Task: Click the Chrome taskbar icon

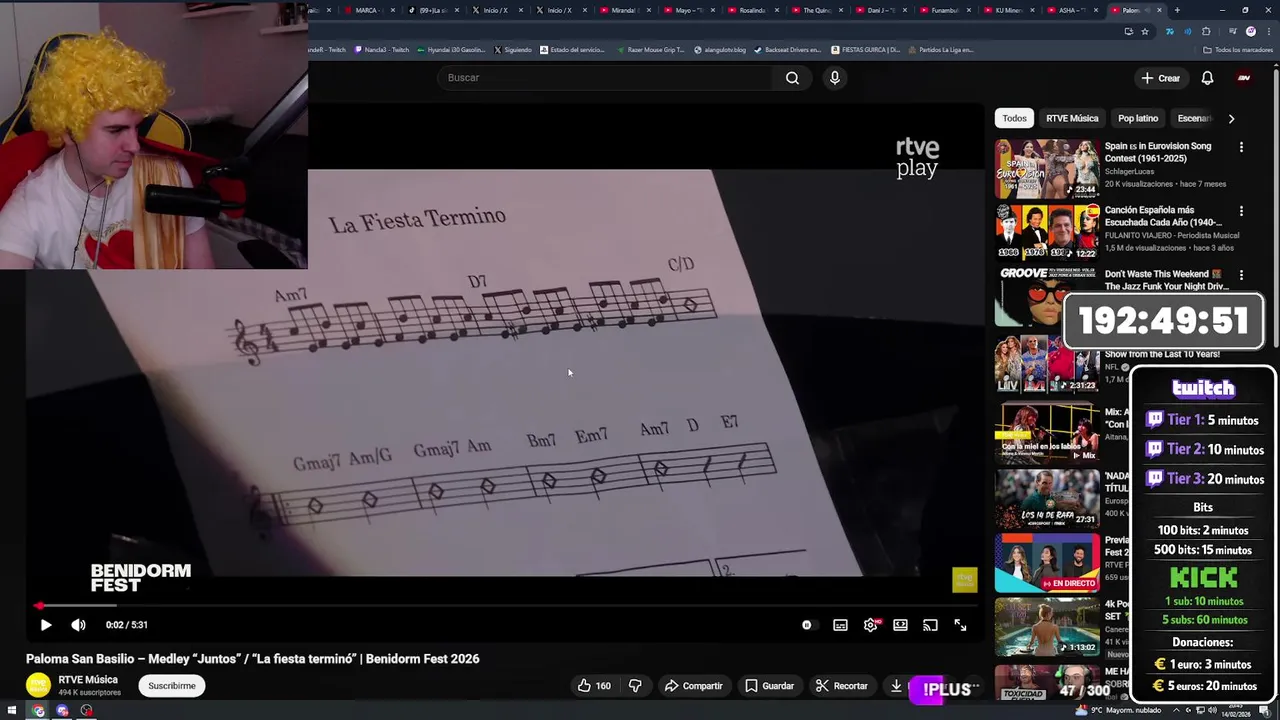Action: point(38,711)
